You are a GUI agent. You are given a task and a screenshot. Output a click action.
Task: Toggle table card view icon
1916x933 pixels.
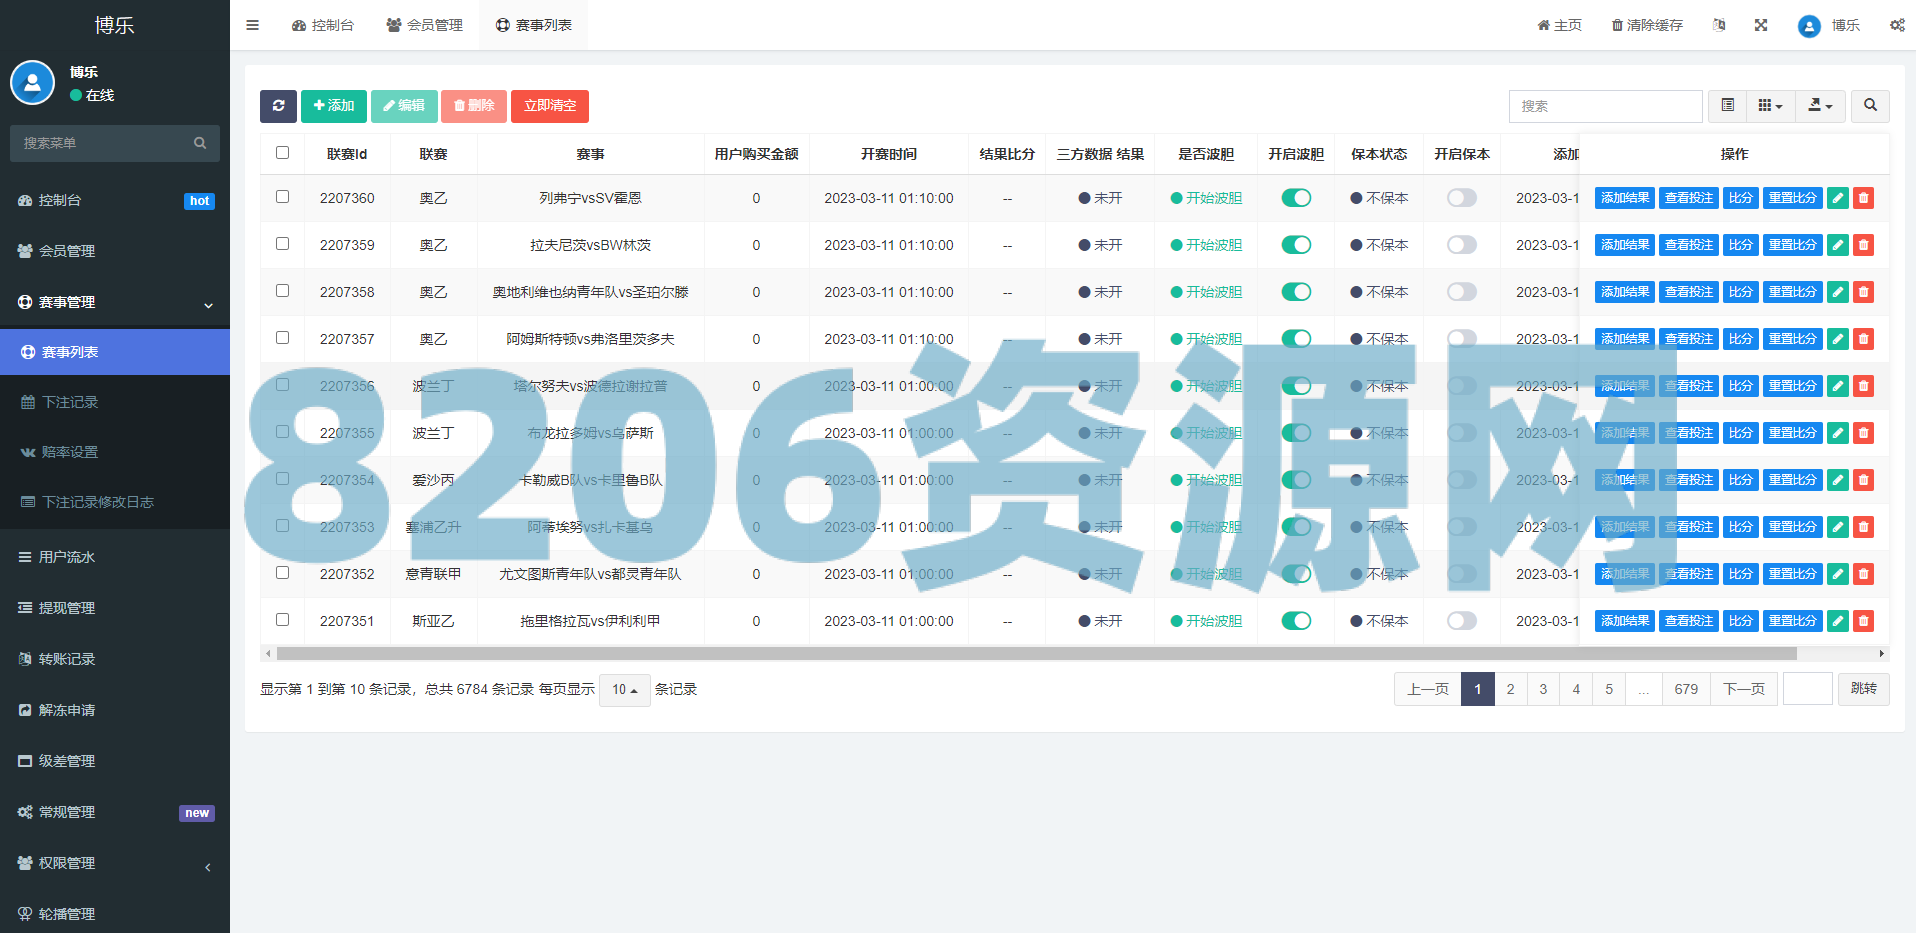pyautogui.click(x=1727, y=106)
